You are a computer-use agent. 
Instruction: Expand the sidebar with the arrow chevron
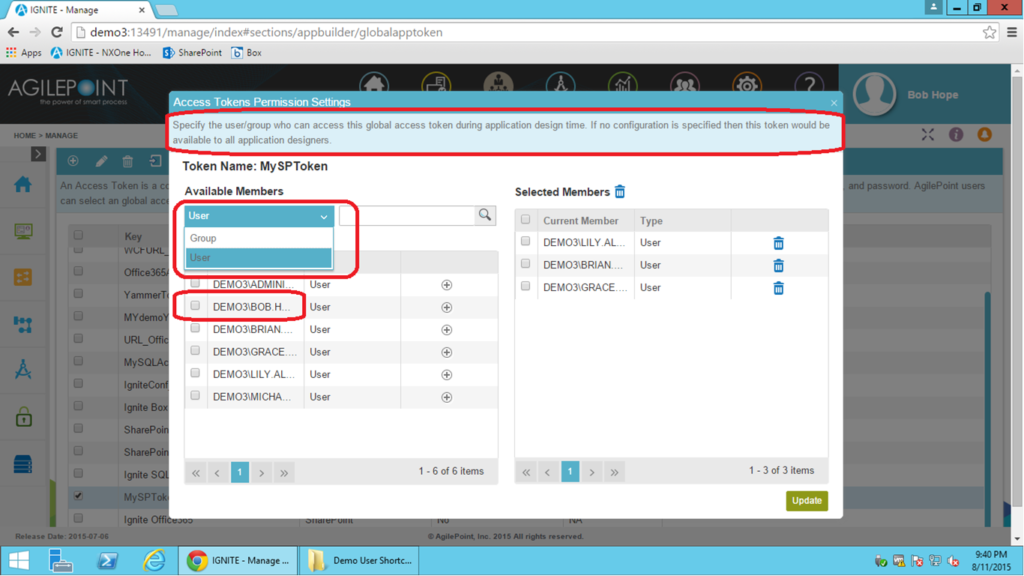point(37,154)
